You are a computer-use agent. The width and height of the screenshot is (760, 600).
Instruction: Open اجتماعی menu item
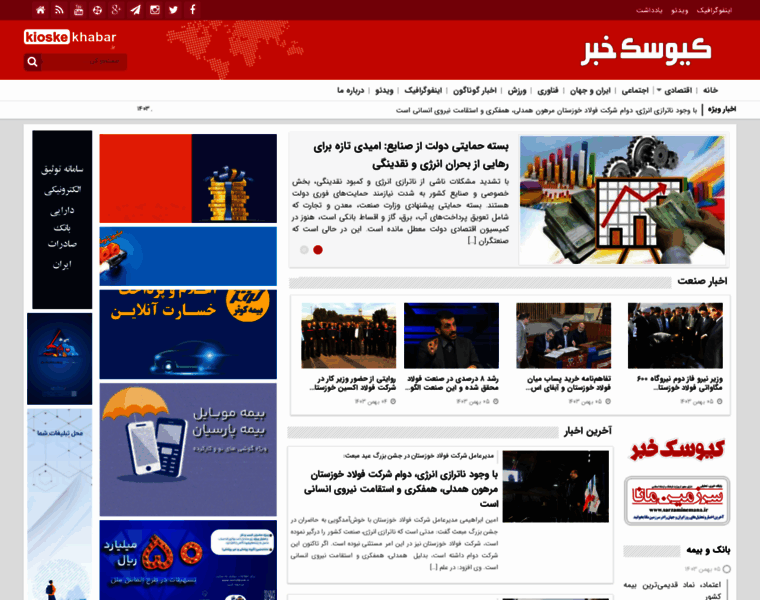[635, 91]
